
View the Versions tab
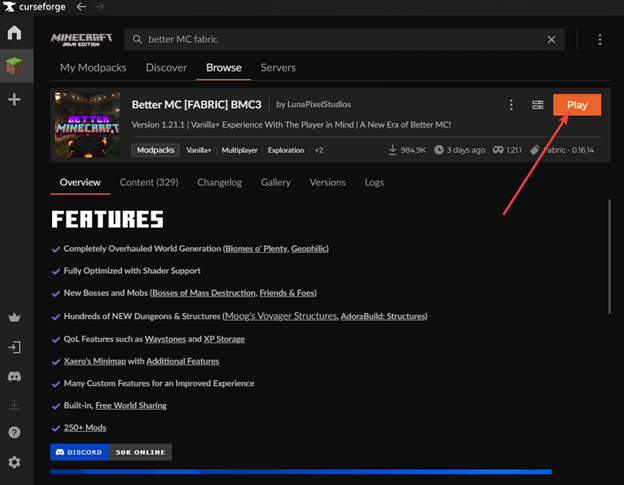328,182
